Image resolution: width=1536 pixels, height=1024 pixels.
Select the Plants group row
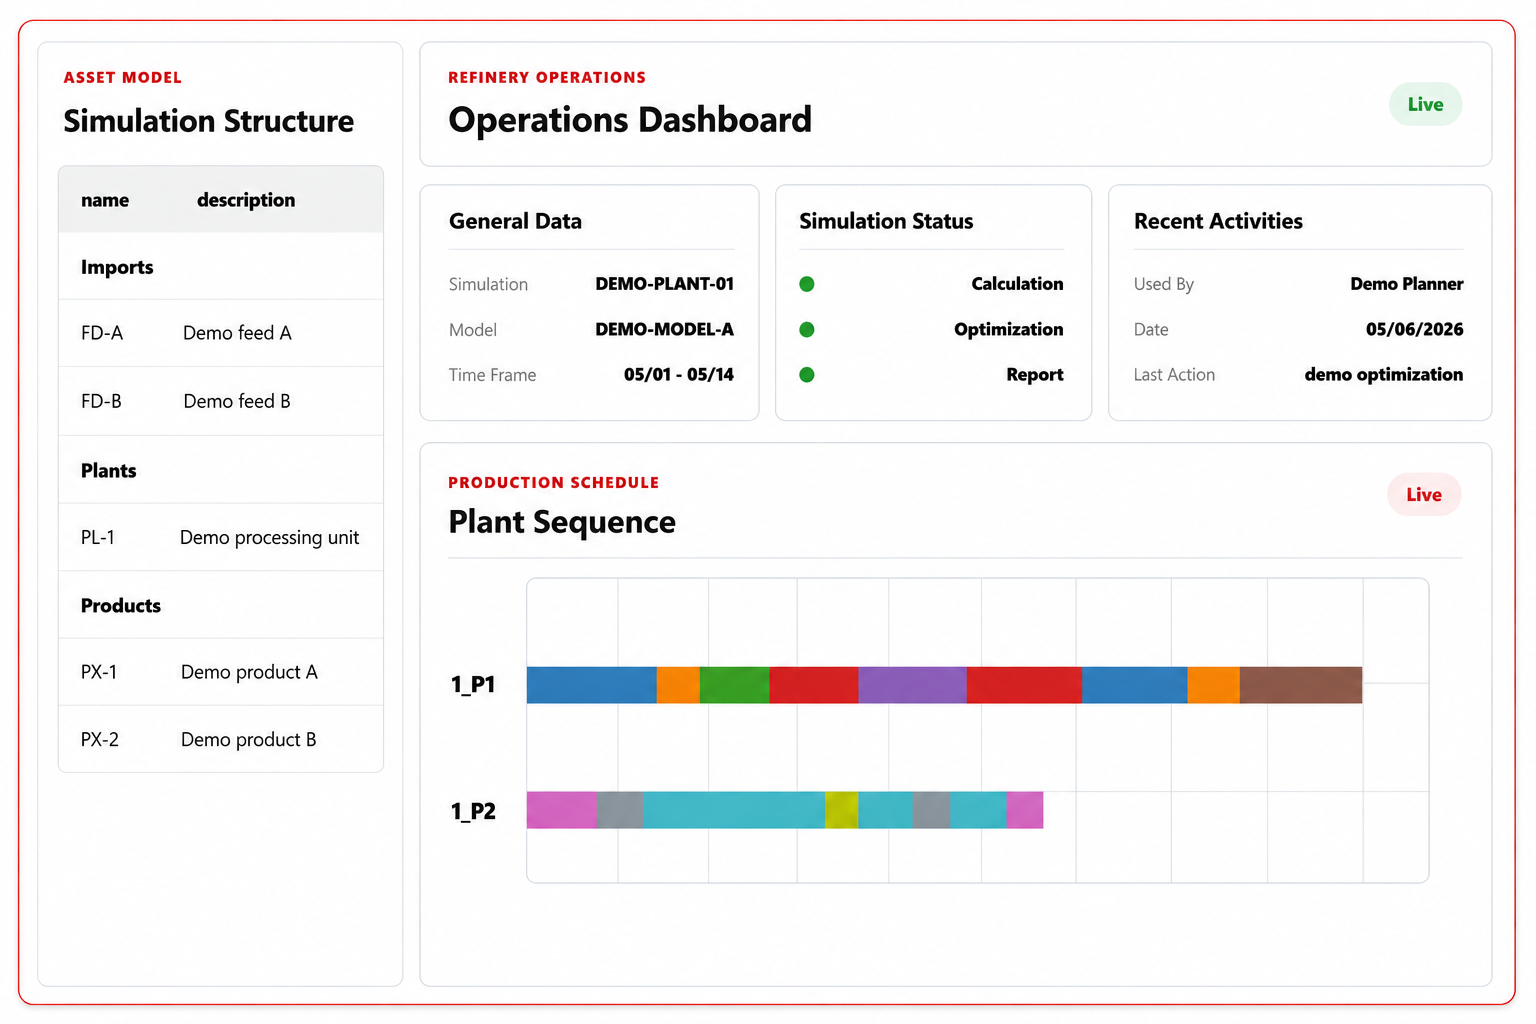tap(221, 470)
